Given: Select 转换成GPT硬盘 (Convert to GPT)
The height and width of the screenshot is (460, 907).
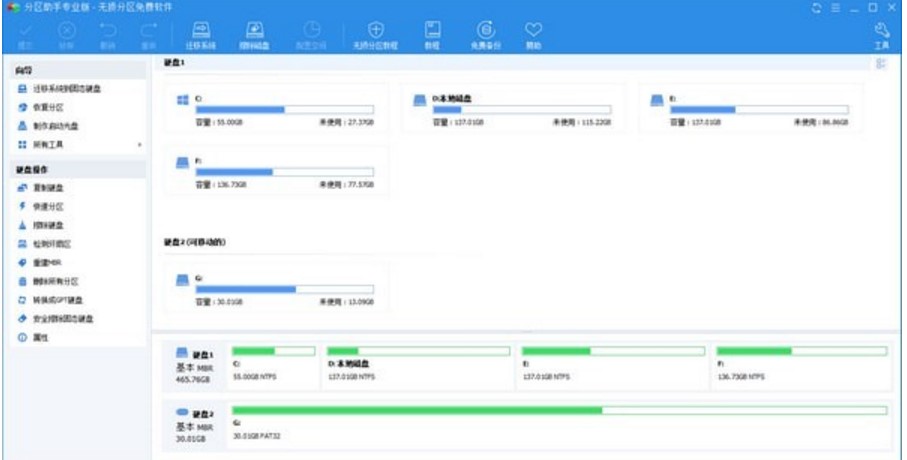Looking at the screenshot, I should pos(50,300).
